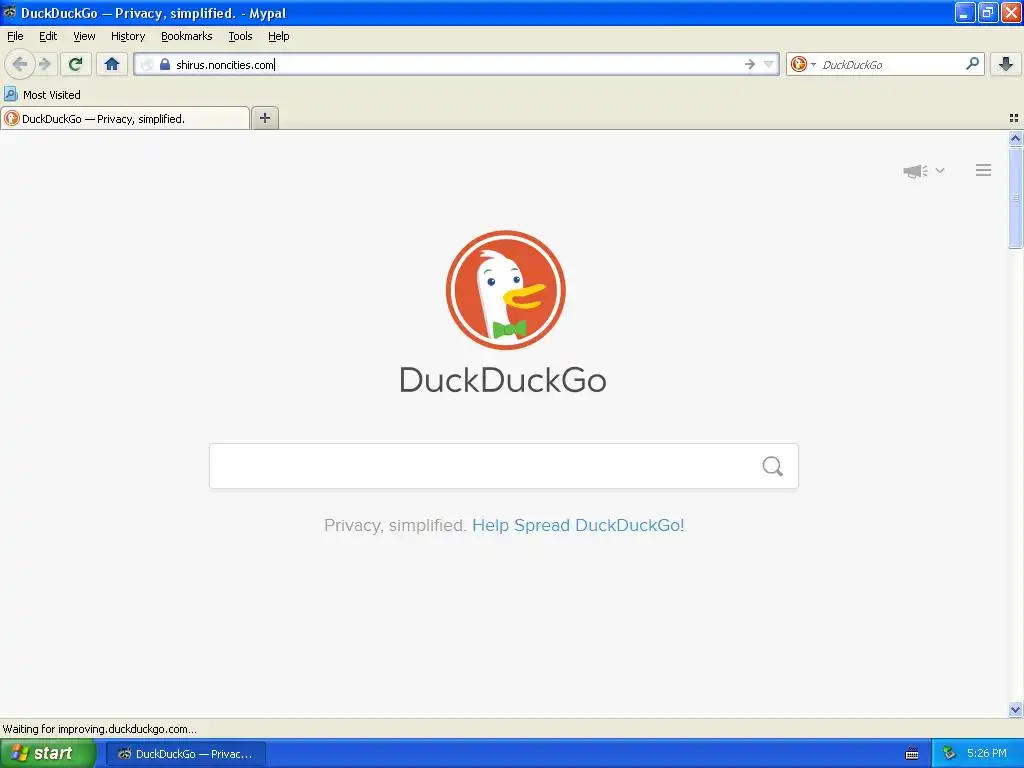The width and height of the screenshot is (1024, 768).
Task: Expand the chevron beside the megaphone
Action: (940, 170)
